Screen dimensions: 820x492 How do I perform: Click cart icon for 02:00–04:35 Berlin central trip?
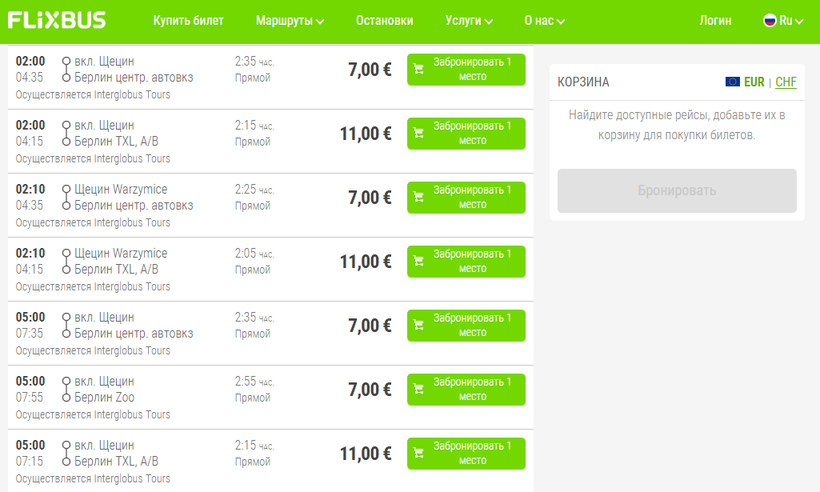point(419,70)
